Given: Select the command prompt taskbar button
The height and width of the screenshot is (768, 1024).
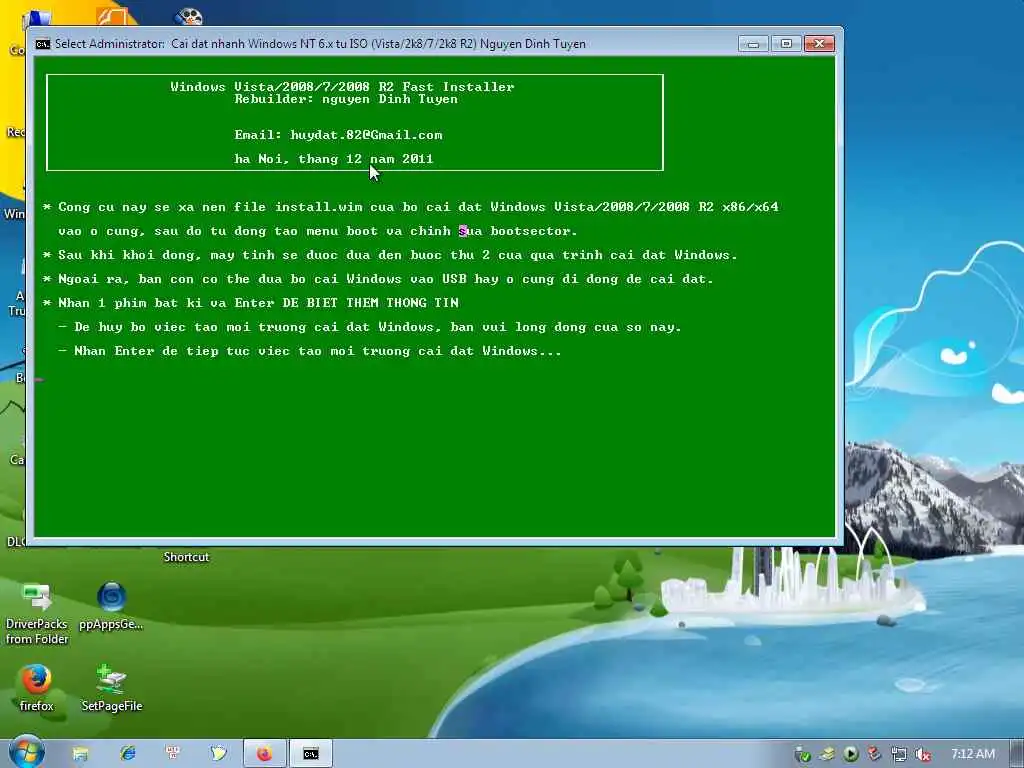Looking at the screenshot, I should coord(311,754).
